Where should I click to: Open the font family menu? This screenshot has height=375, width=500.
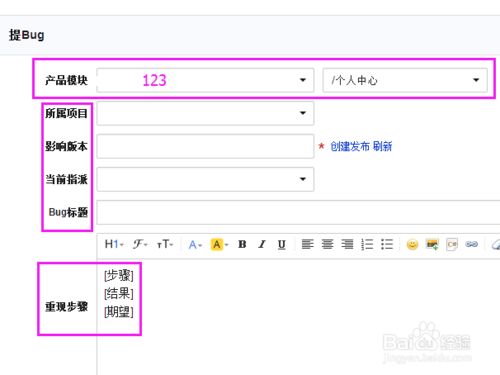(x=140, y=244)
